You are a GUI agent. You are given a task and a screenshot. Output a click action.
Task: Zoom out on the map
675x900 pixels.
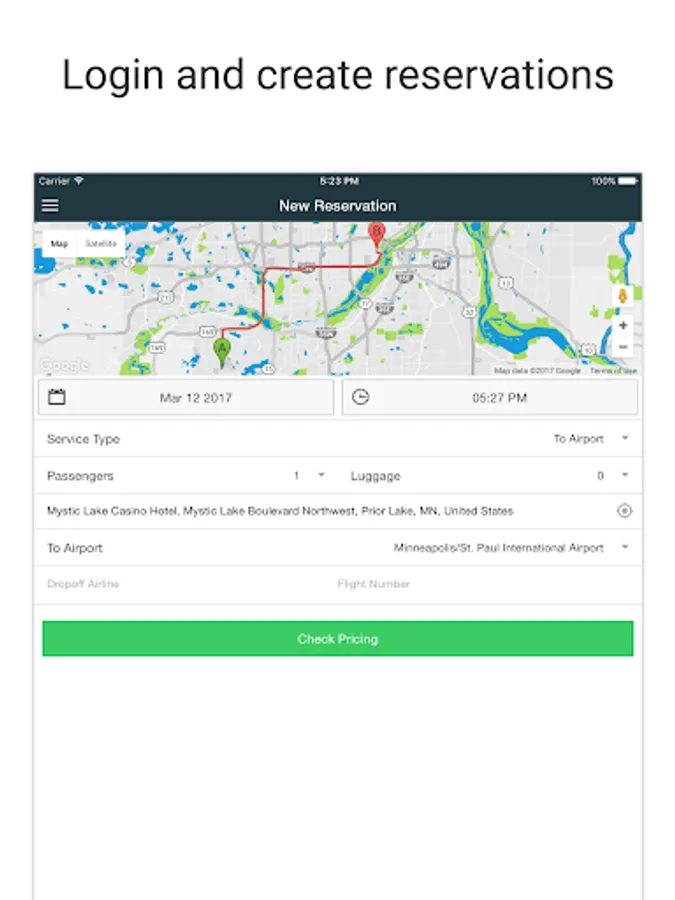pyautogui.click(x=623, y=347)
